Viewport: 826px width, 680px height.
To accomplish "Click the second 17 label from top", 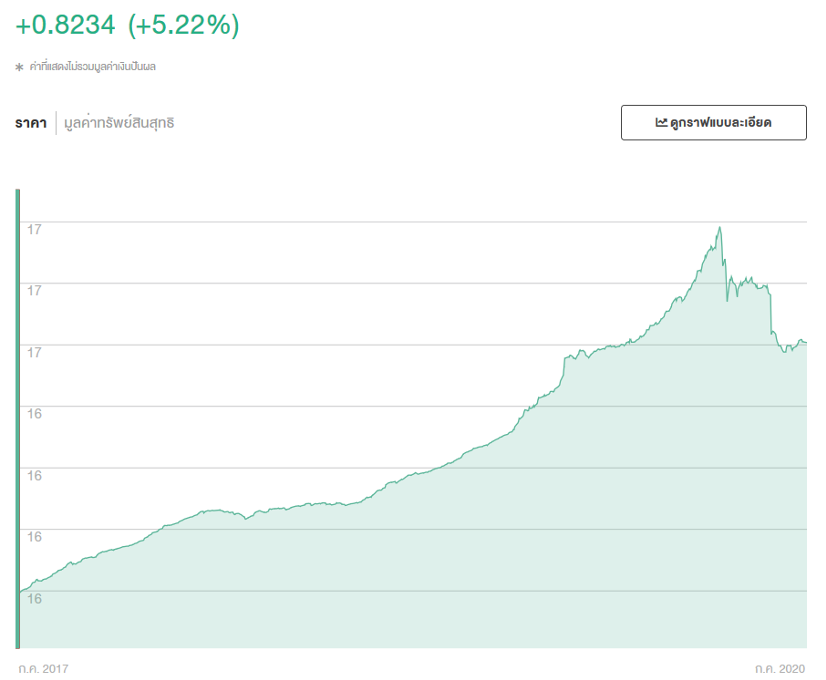I will (x=34, y=290).
